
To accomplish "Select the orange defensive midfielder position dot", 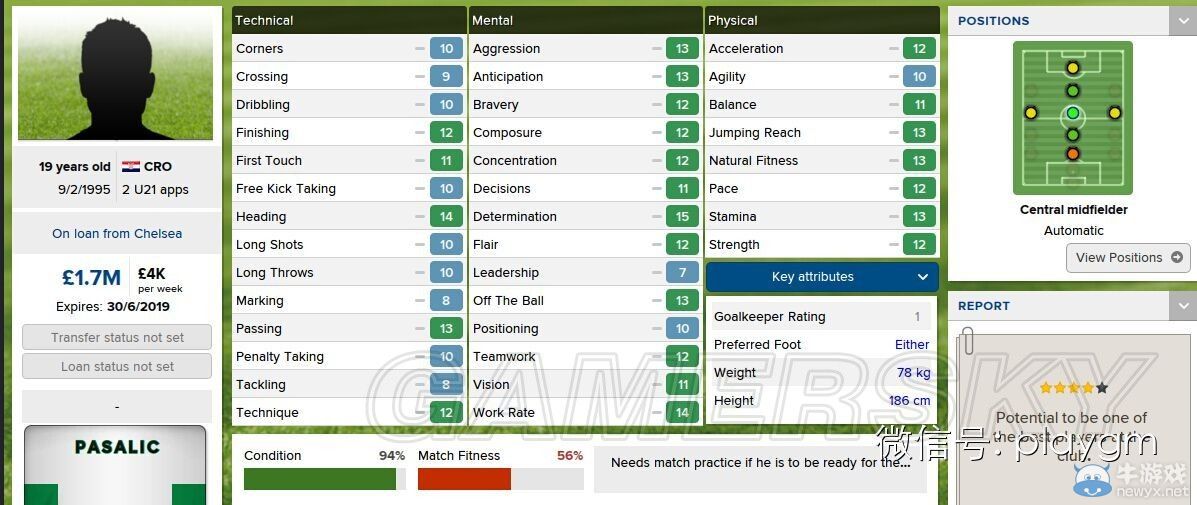I will [x=1073, y=154].
